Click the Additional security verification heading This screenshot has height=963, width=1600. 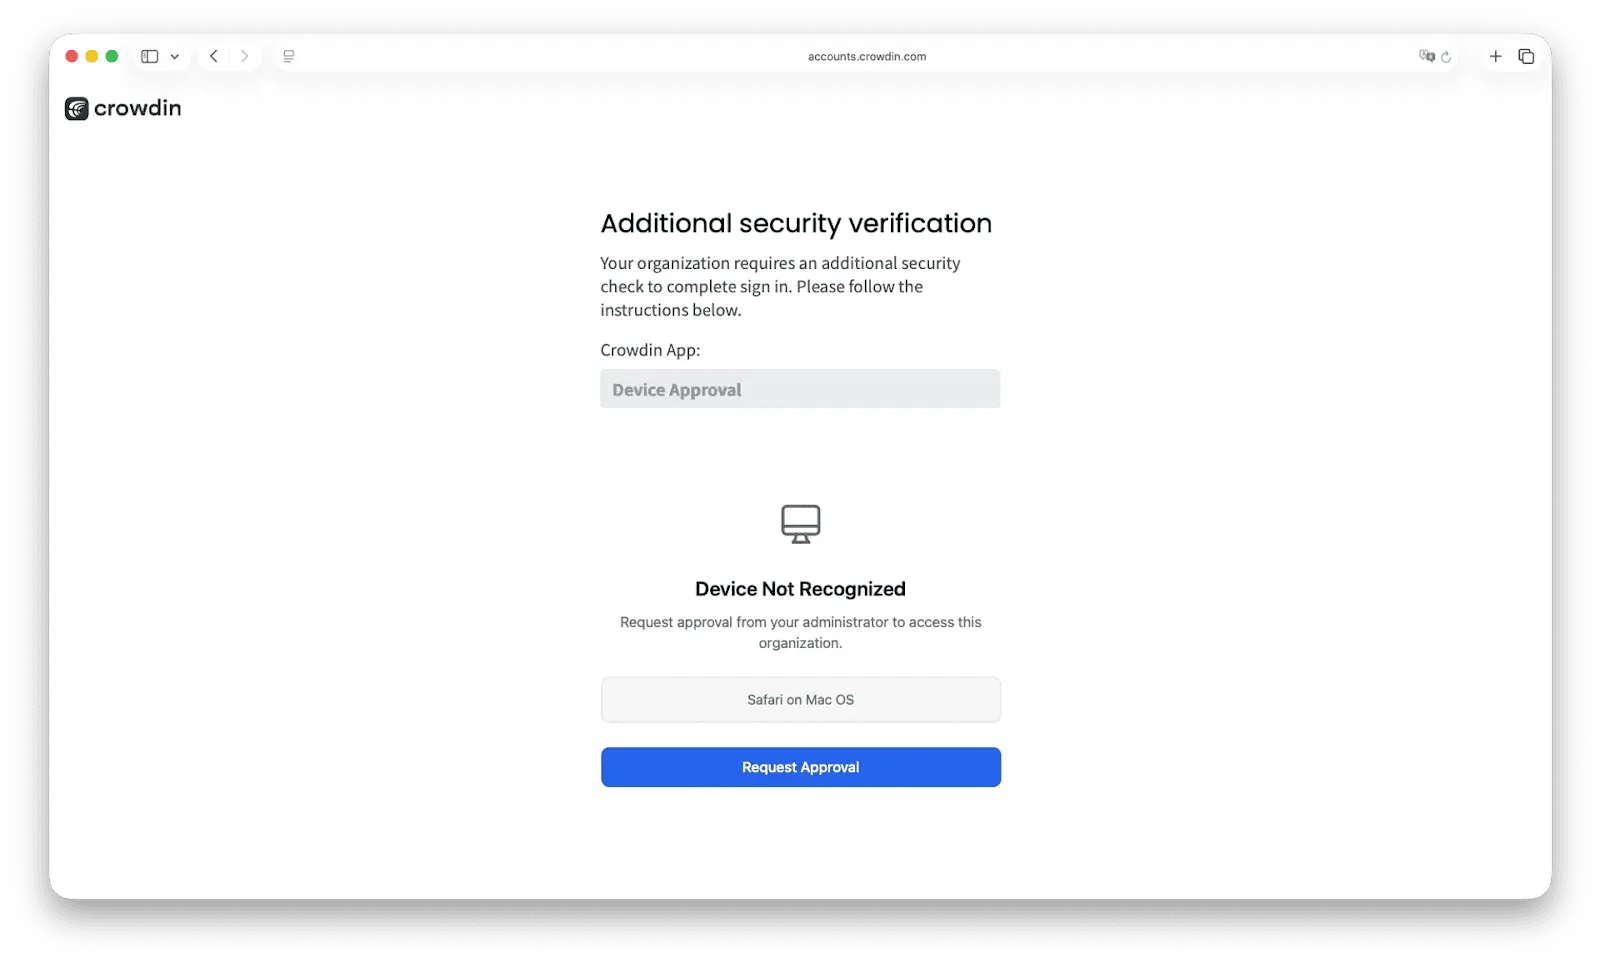tap(795, 223)
